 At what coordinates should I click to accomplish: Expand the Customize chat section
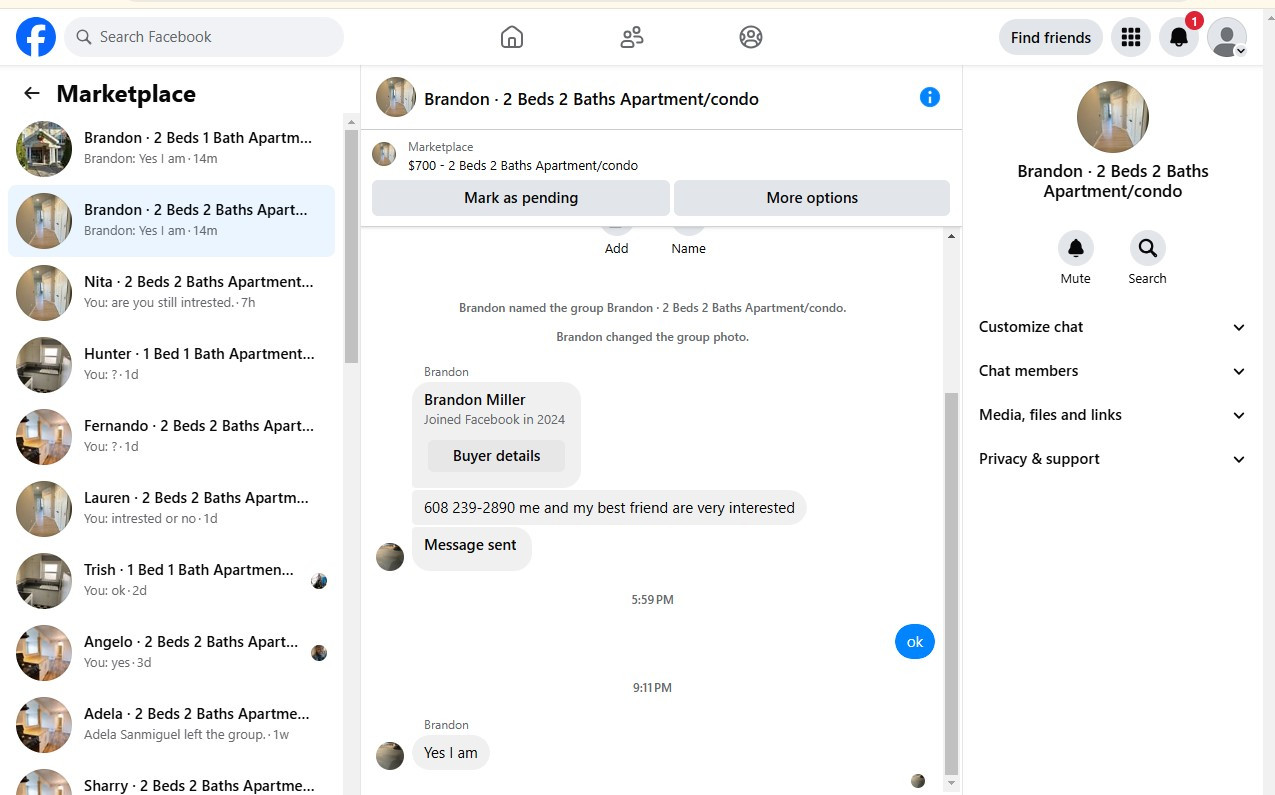[1113, 327]
